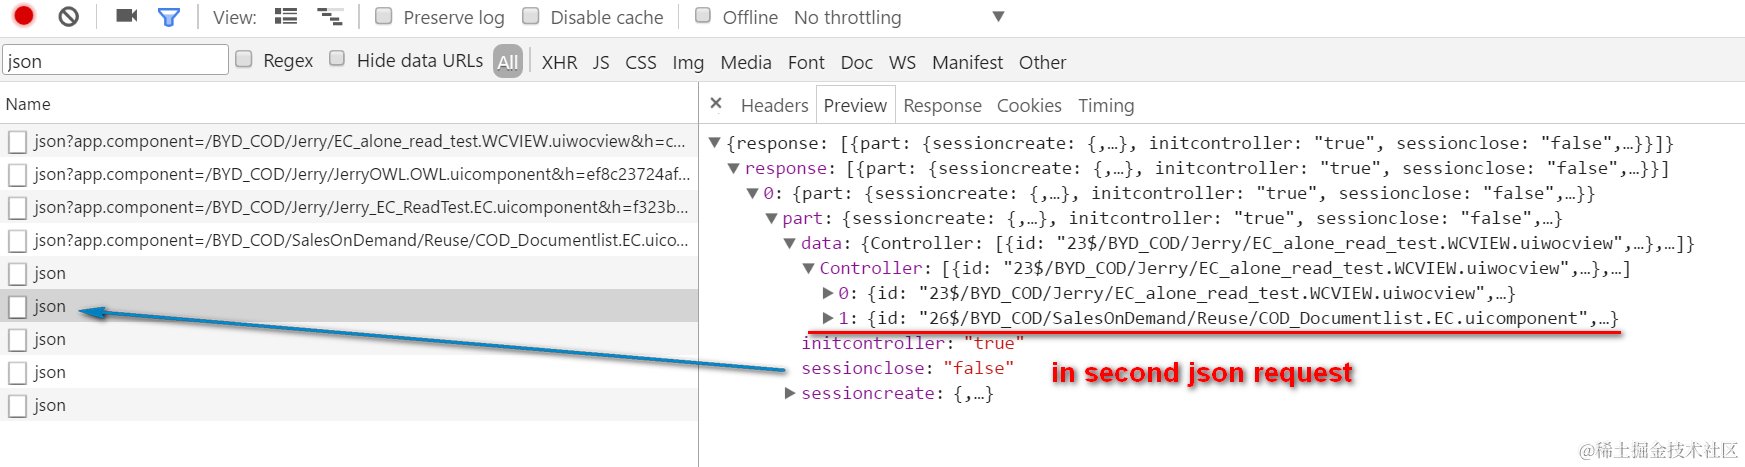The width and height of the screenshot is (1745, 467).
Task: Enable the Regex filter checkbox
Action: pyautogui.click(x=244, y=59)
